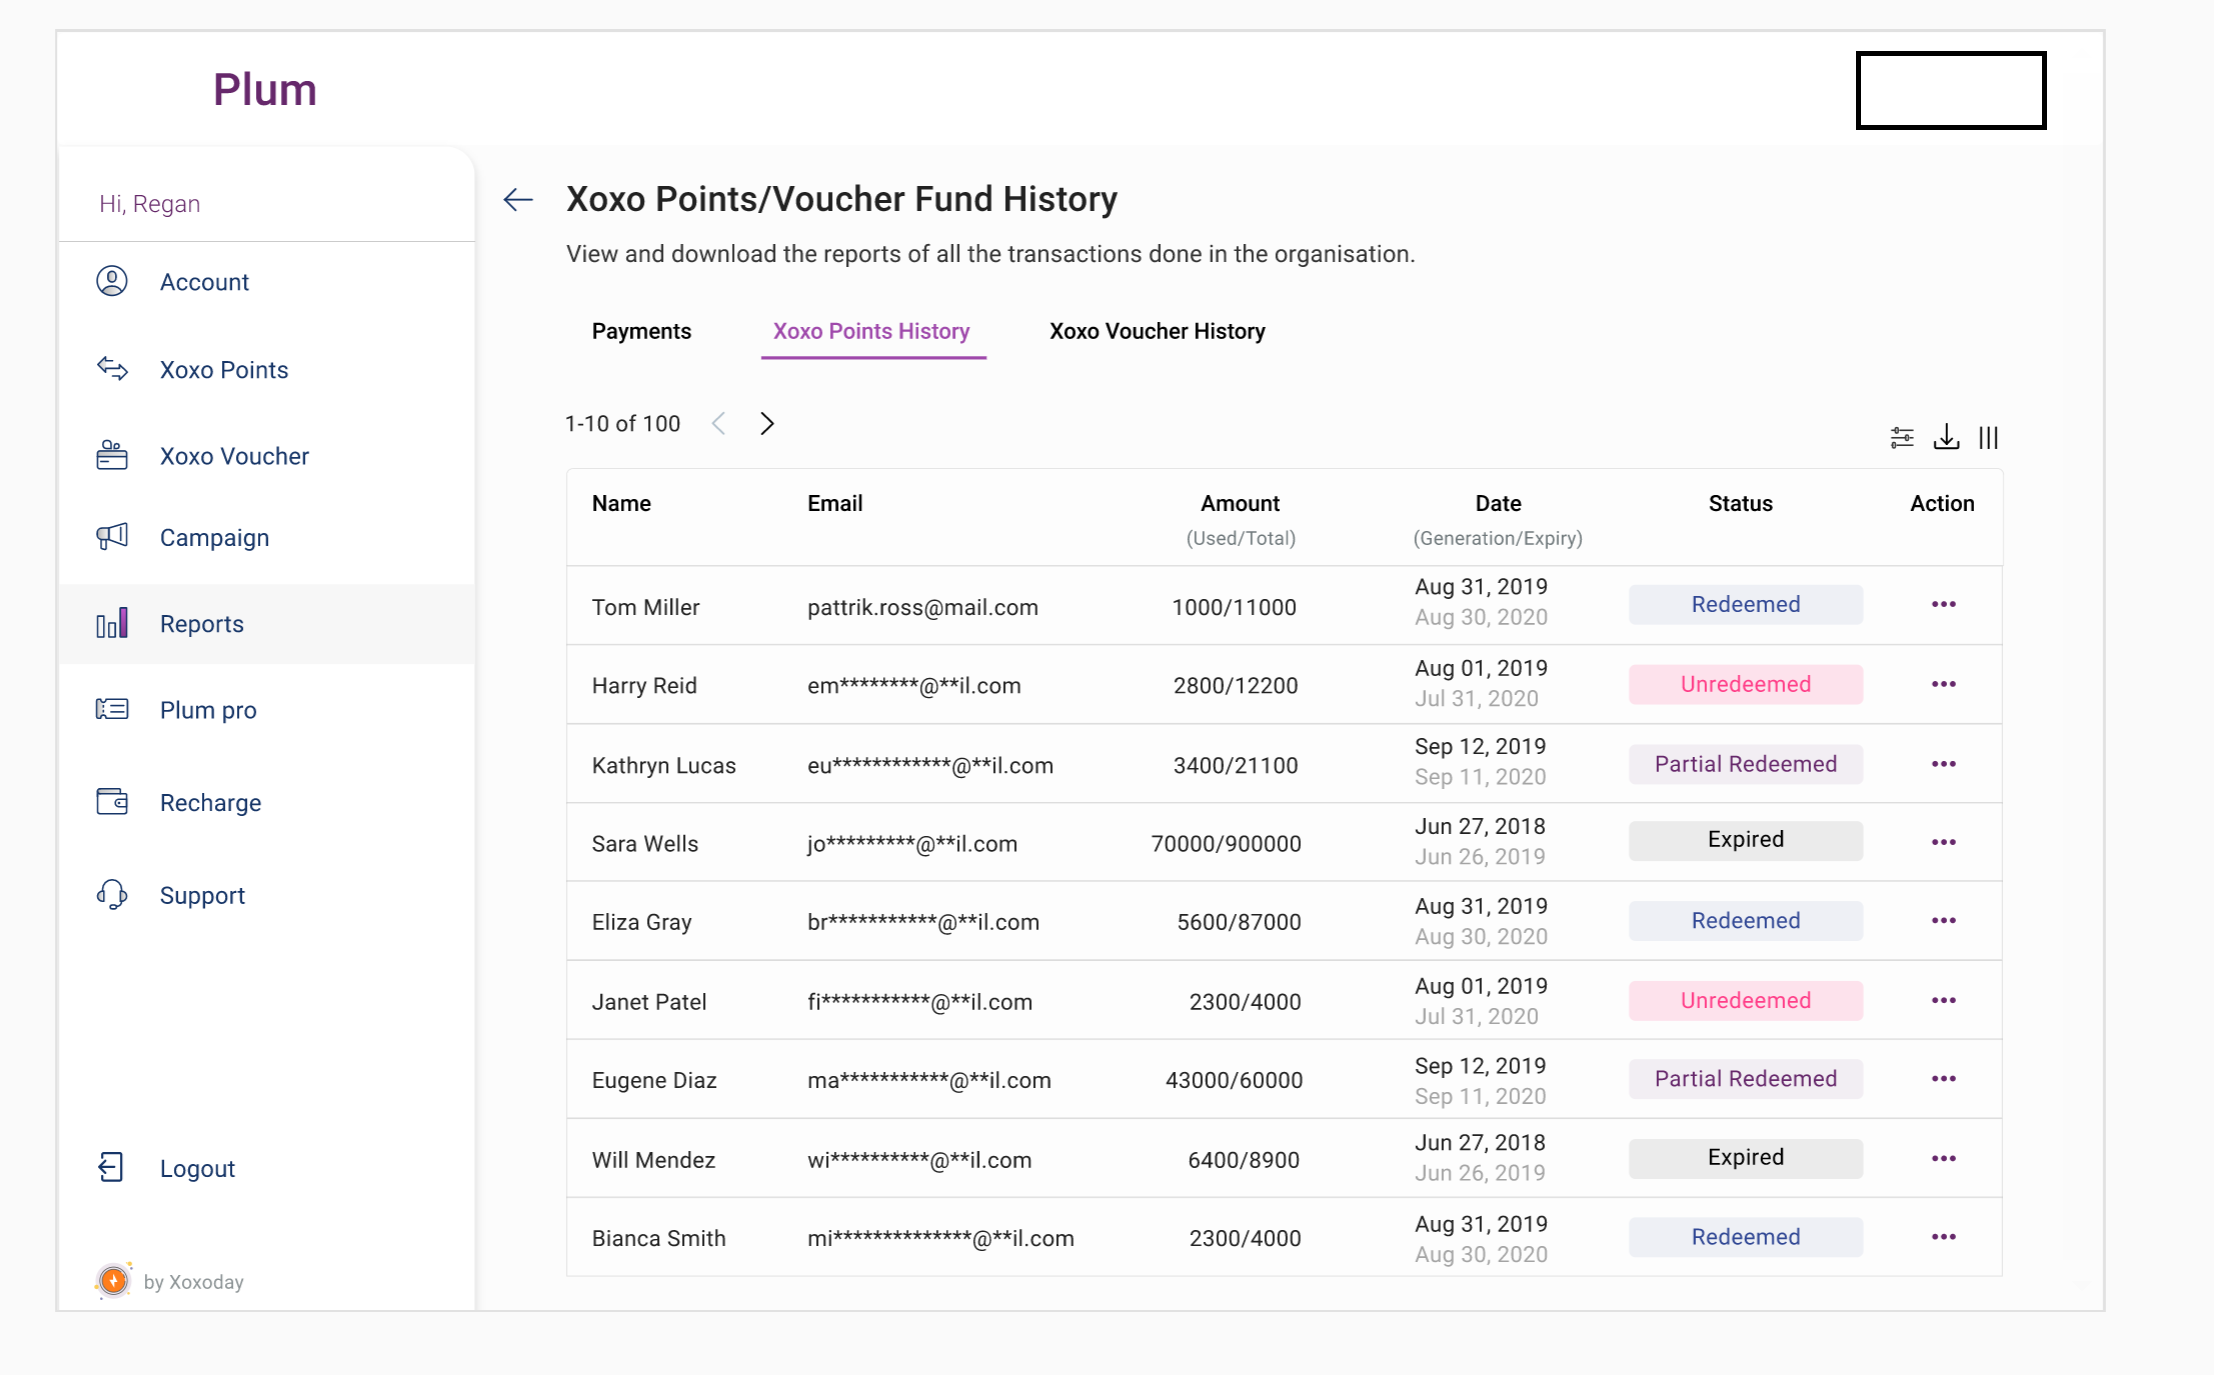This screenshot has width=2214, height=1375.
Task: Download the points history report
Action: pyautogui.click(x=1946, y=438)
